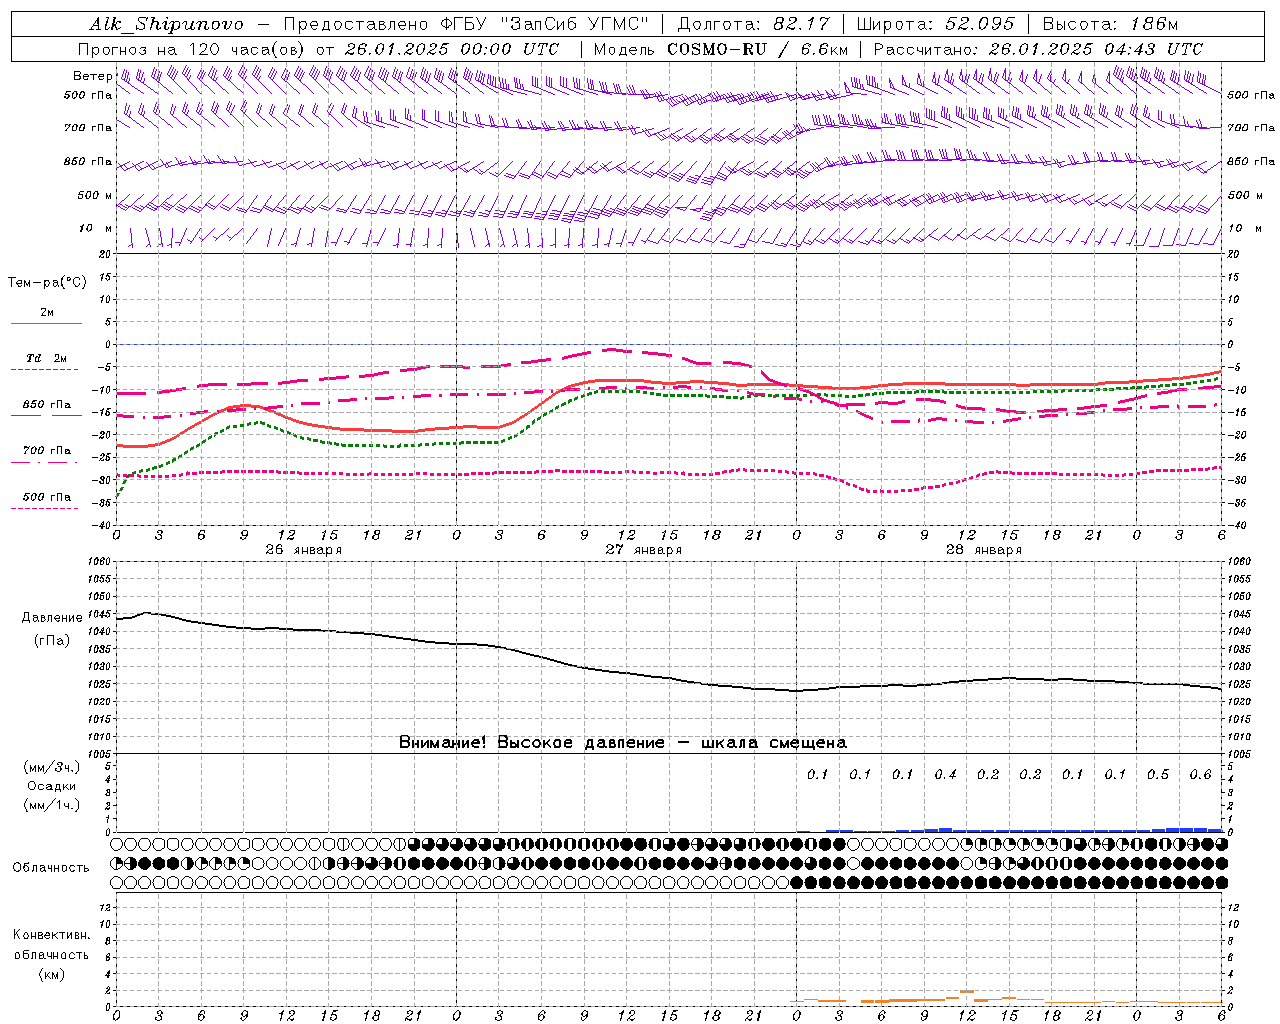Image resolution: width=1280 pixels, height=1024 pixels.
Task: Click the Высота: 186м value
Action: (1110, 24)
